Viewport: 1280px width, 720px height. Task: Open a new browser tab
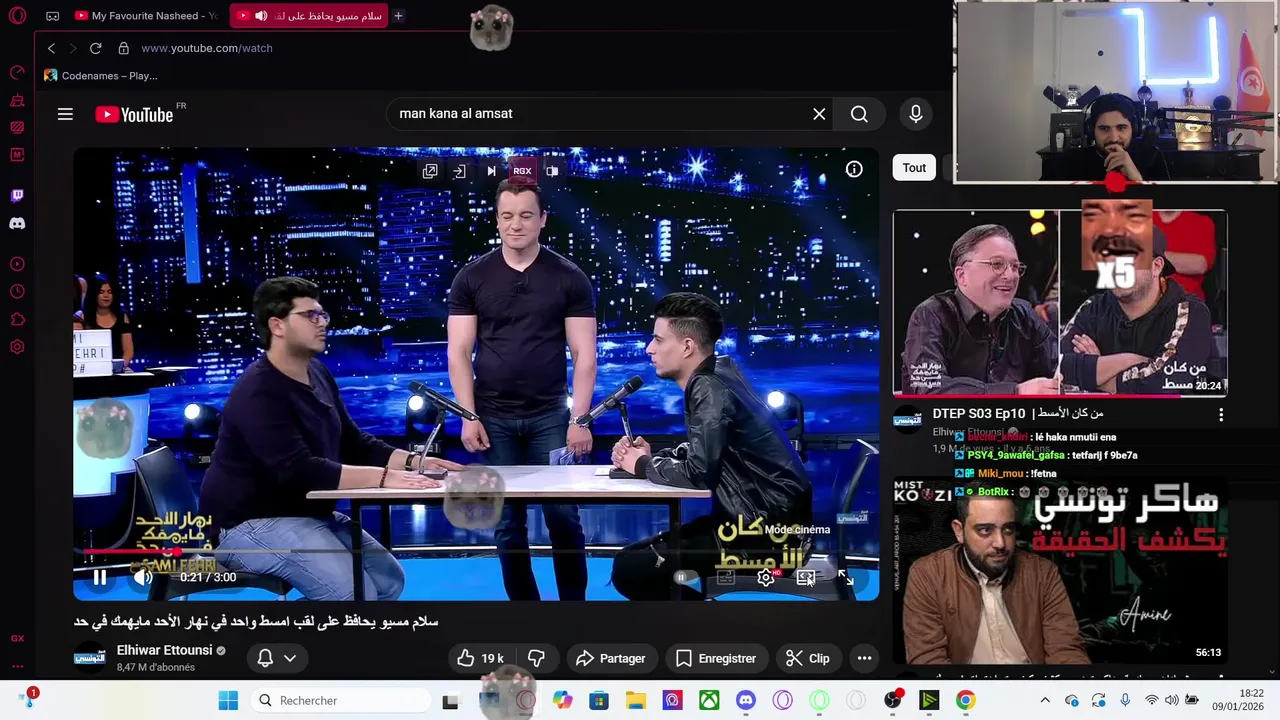click(398, 16)
